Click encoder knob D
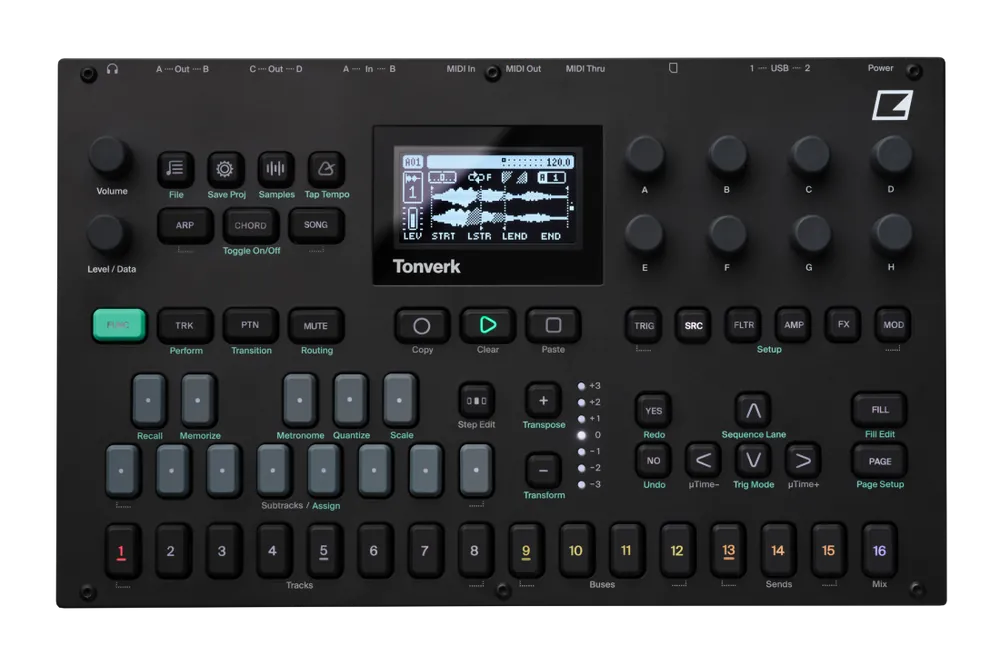Screen dimensions: 1000x666 point(892,154)
